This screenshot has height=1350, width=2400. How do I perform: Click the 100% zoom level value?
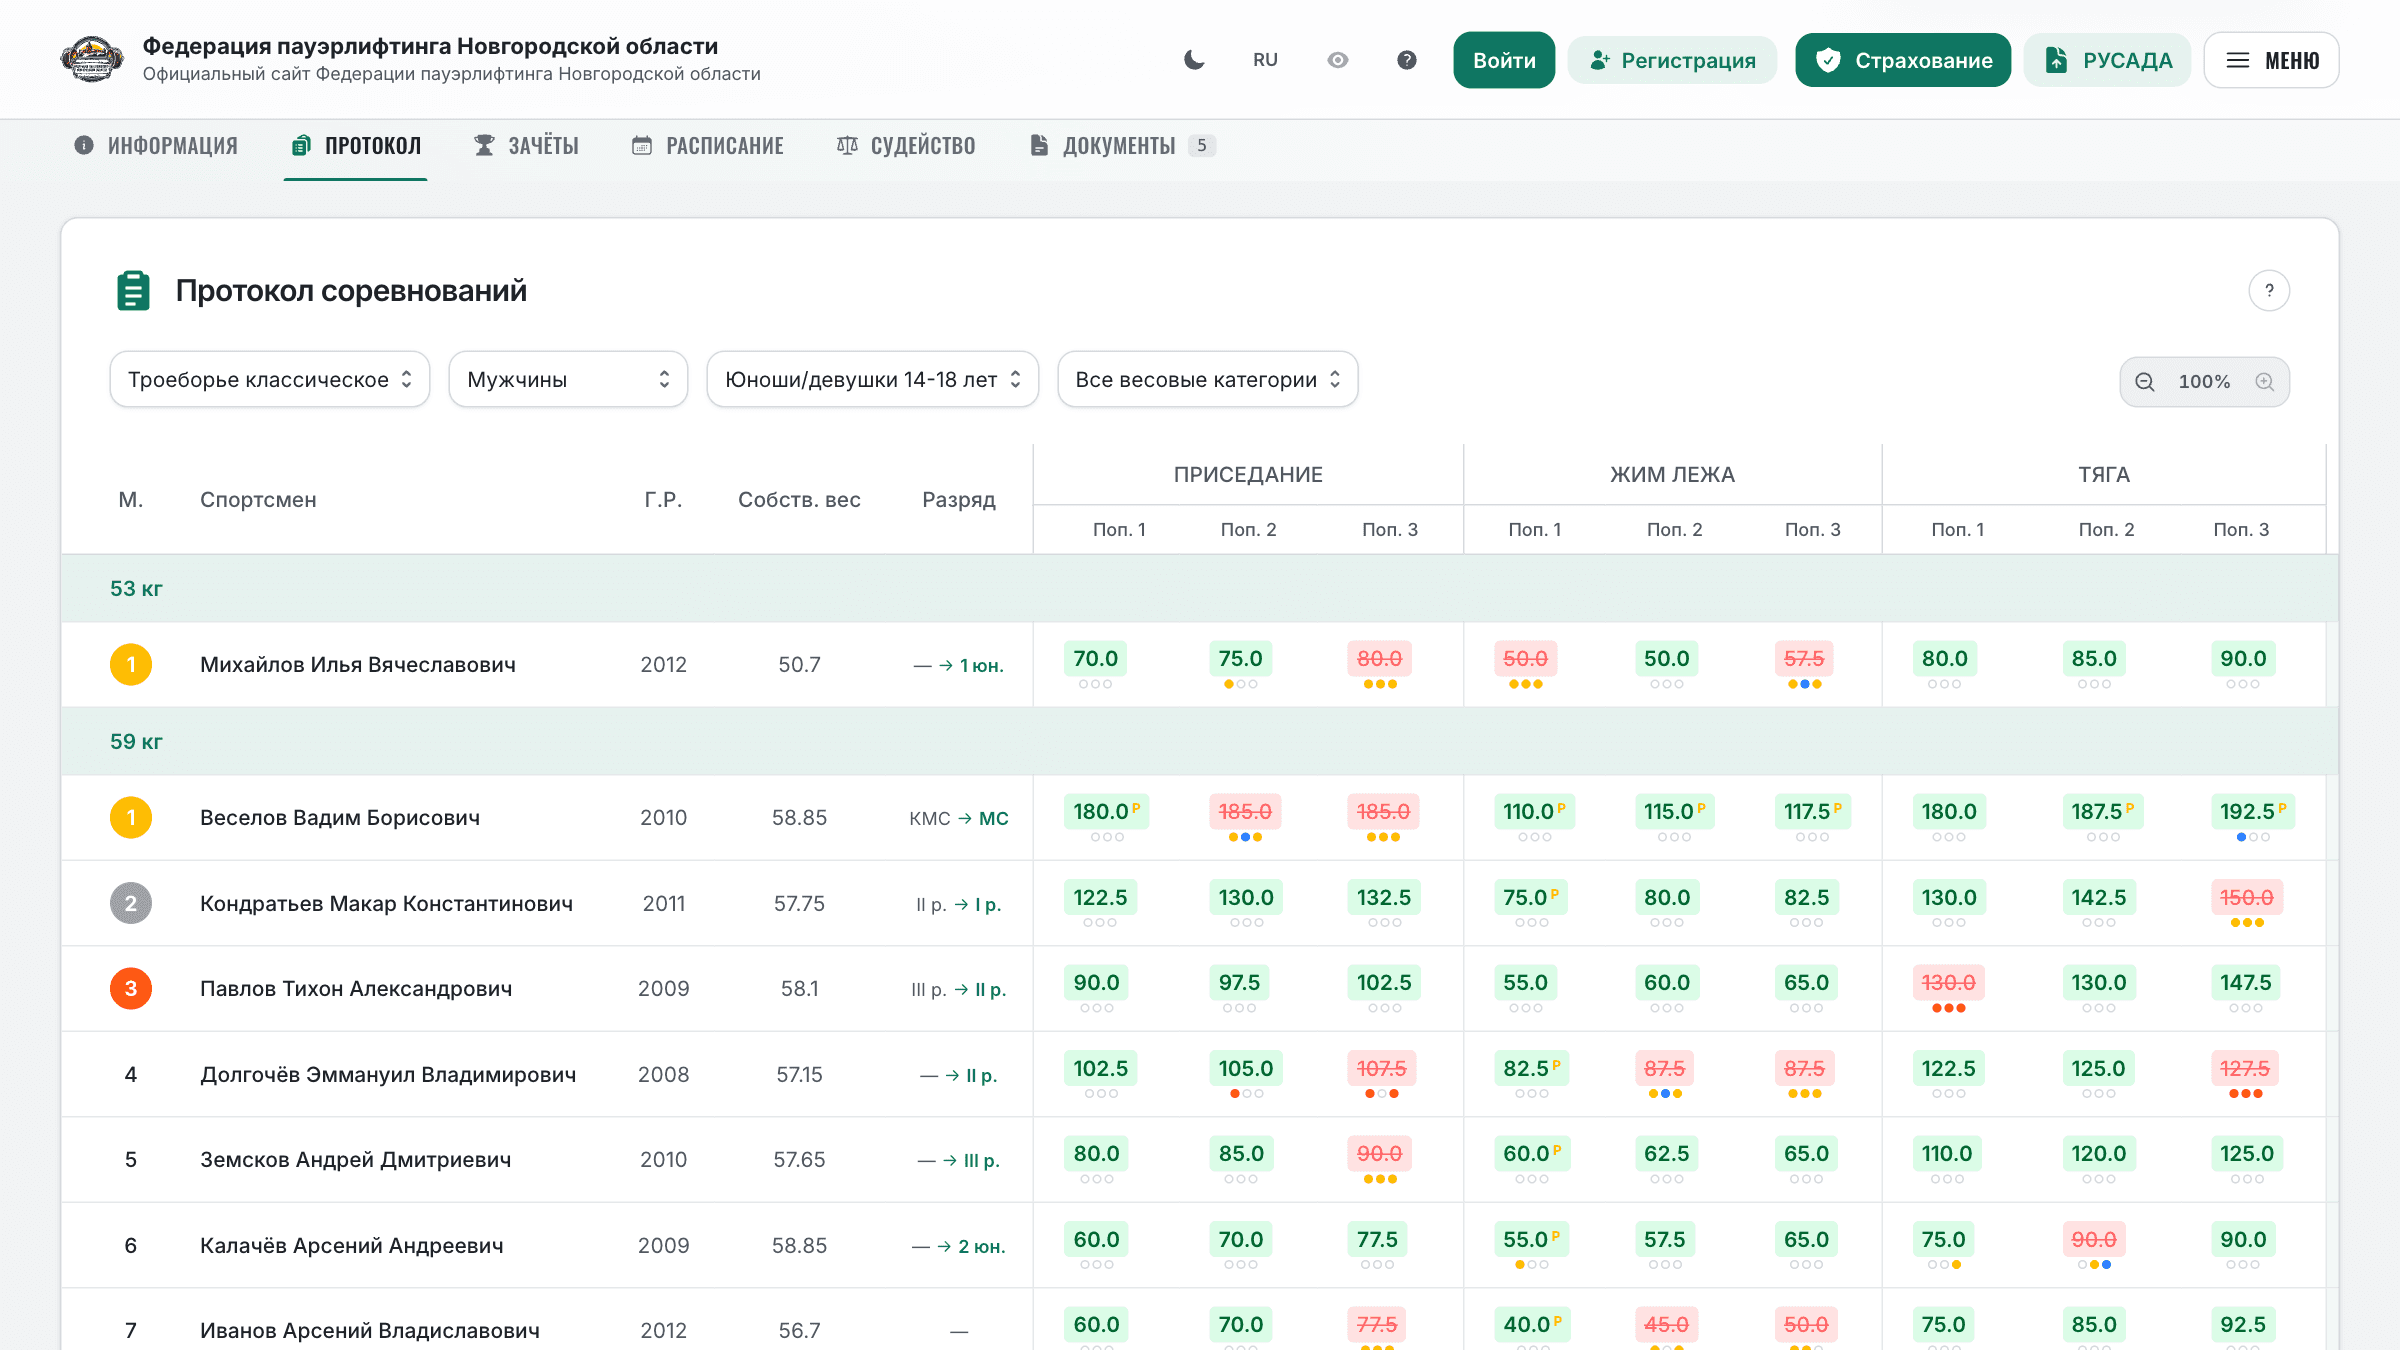coord(2204,382)
